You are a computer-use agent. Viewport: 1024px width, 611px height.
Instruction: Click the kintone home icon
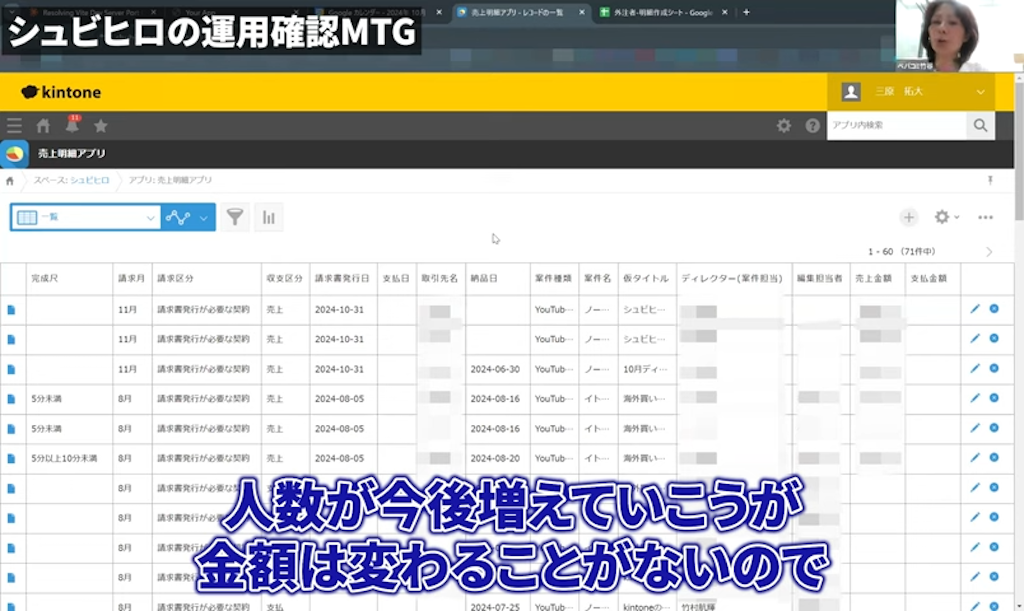coord(42,126)
